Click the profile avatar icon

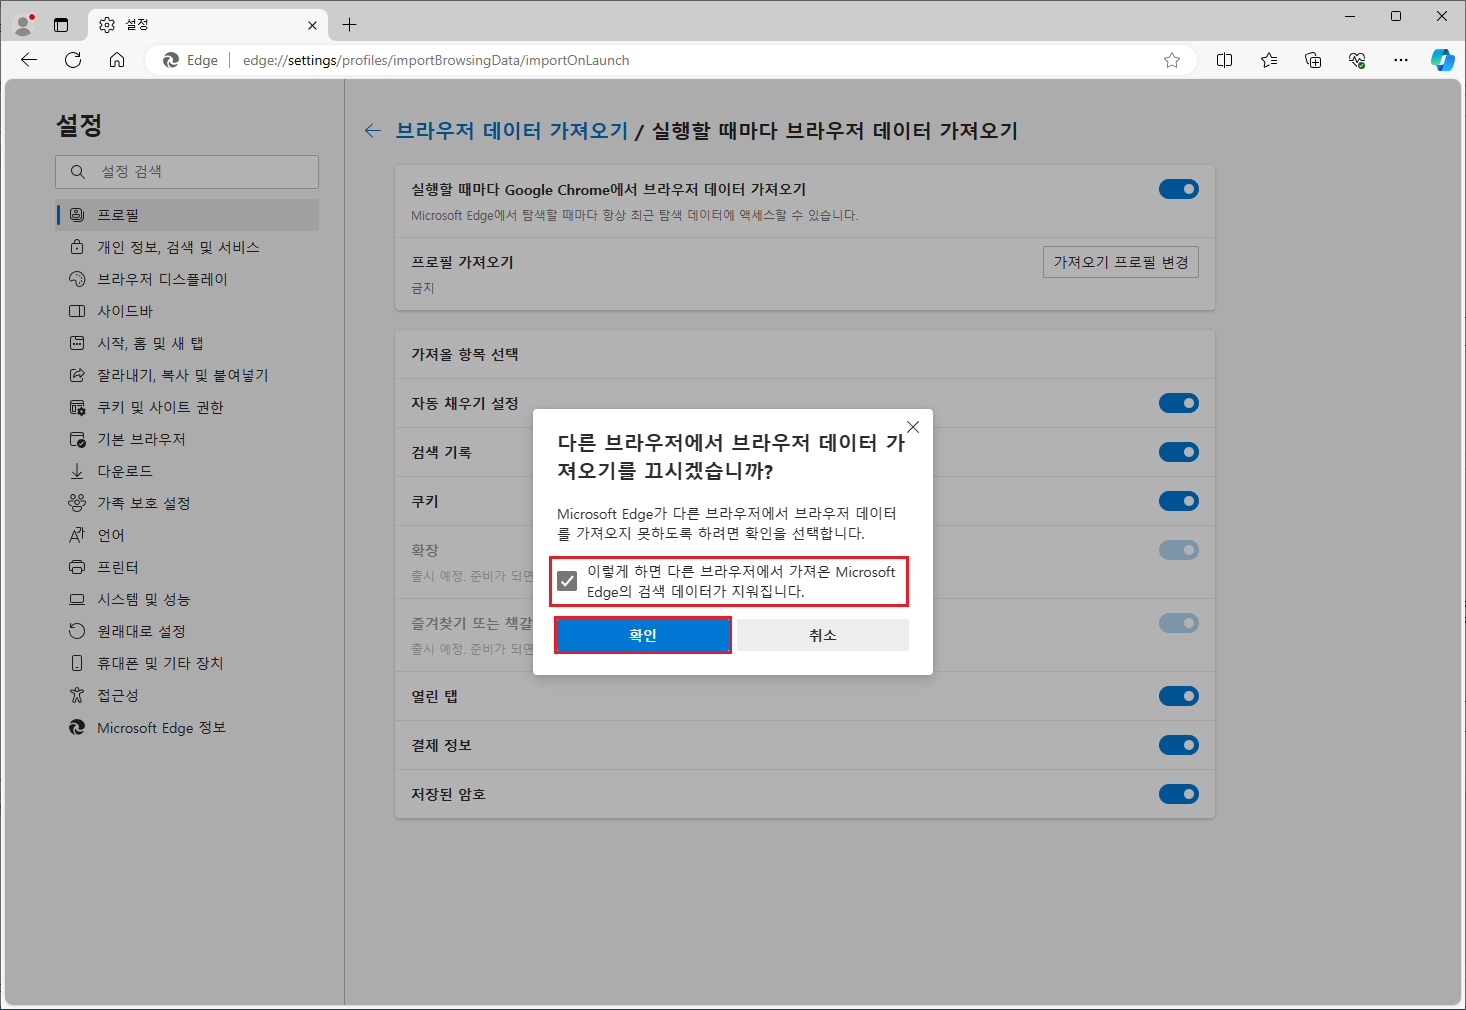point(25,24)
